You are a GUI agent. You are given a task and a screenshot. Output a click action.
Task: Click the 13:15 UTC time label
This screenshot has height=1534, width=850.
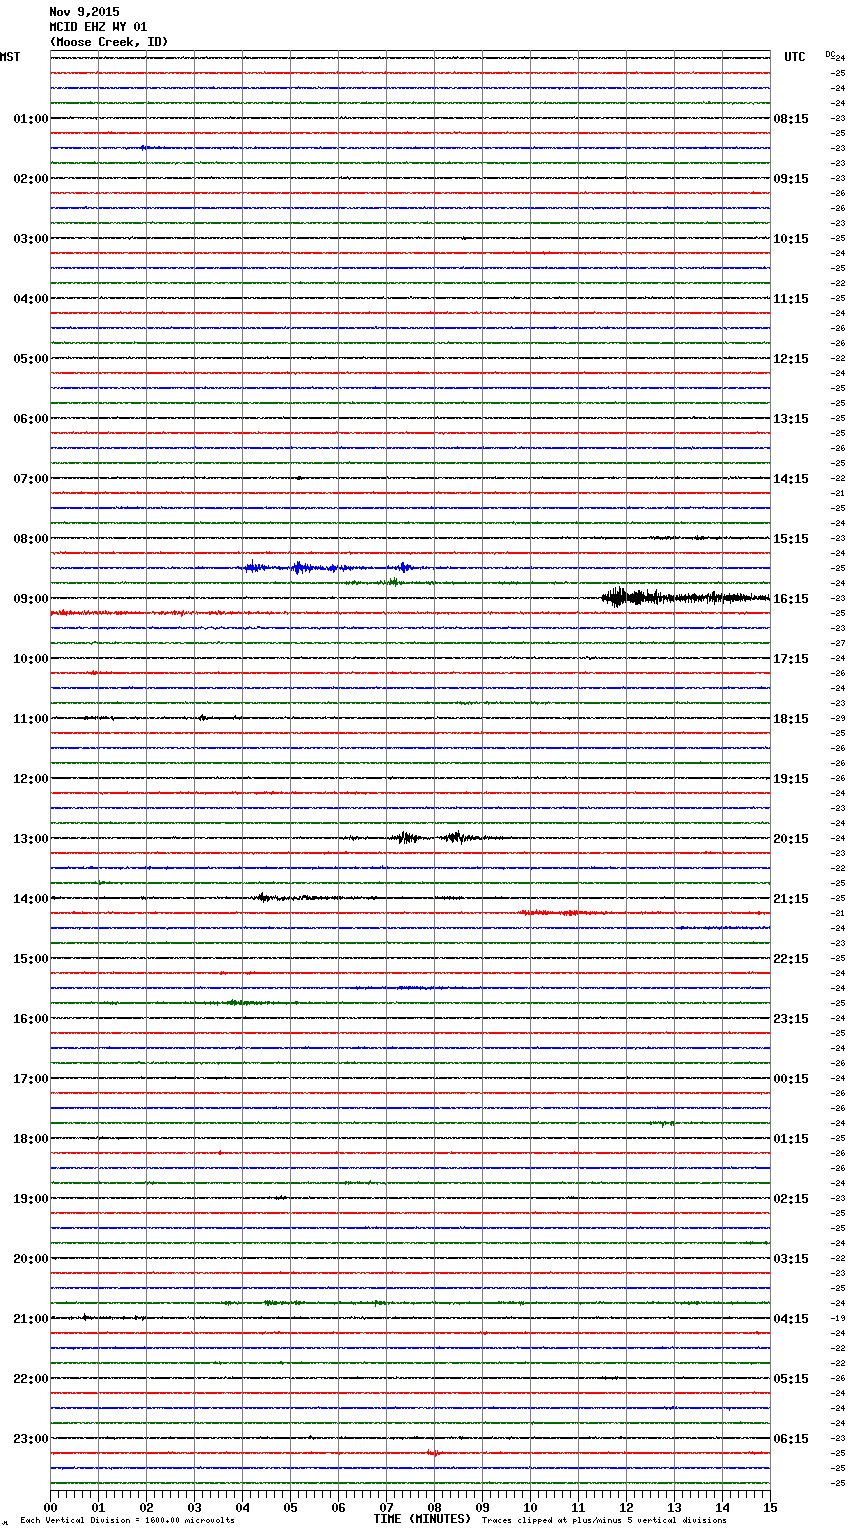click(791, 419)
